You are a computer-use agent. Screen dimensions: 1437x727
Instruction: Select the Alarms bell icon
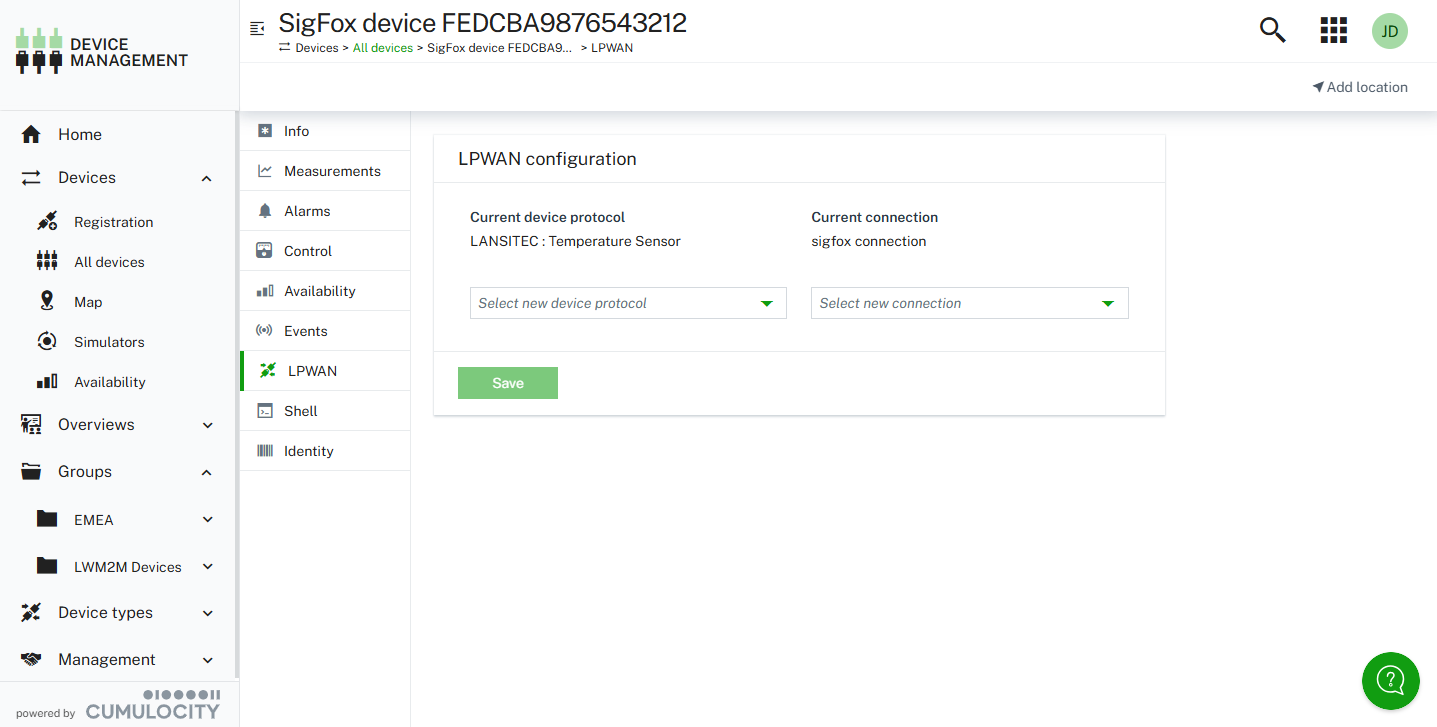pos(265,210)
